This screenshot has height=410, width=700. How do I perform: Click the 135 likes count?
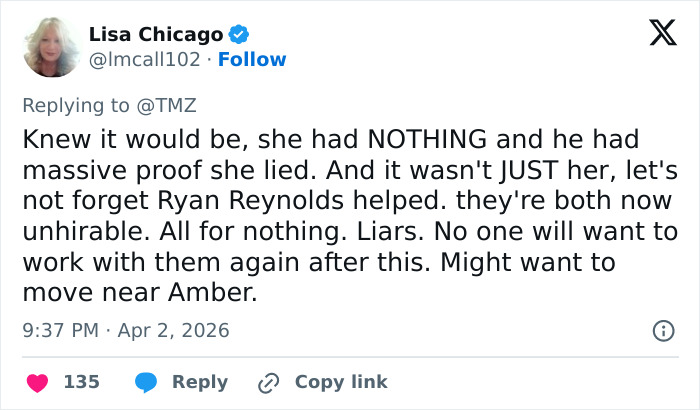click(x=81, y=382)
